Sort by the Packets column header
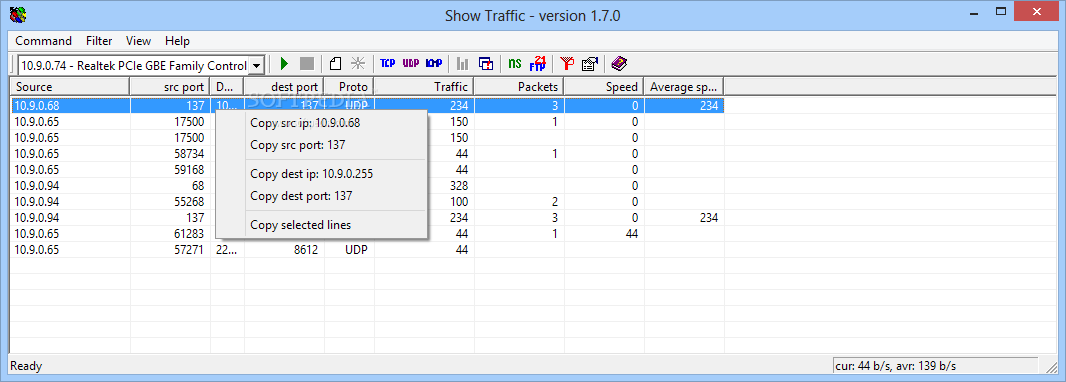 tap(519, 86)
